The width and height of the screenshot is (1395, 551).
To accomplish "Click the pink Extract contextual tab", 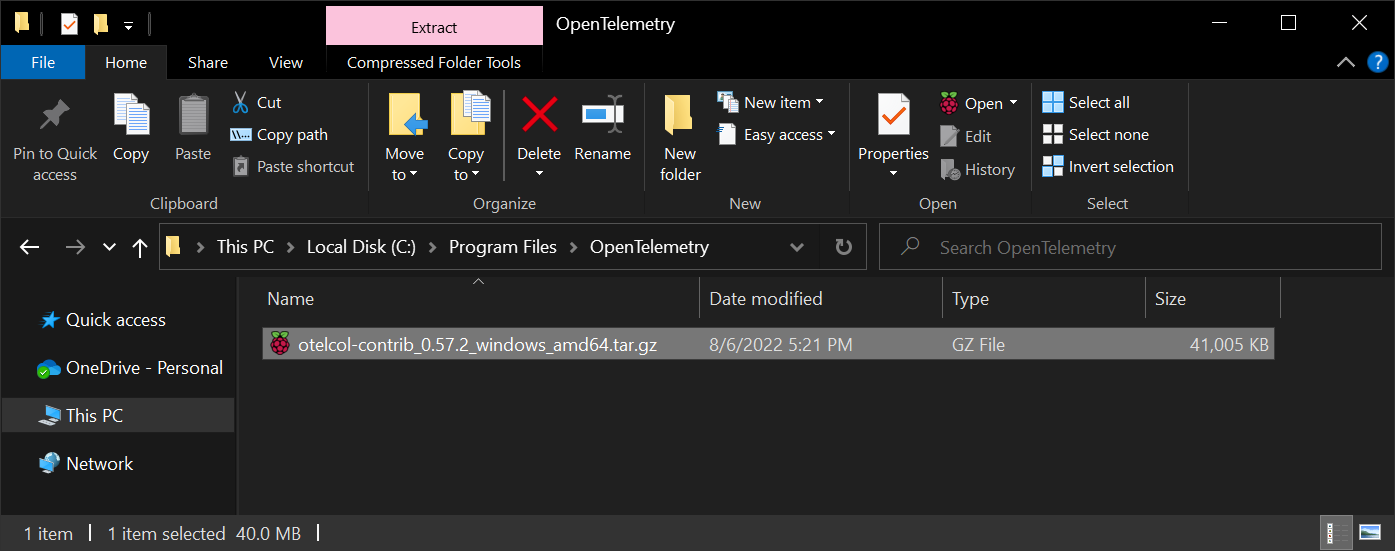I will pyautogui.click(x=434, y=27).
